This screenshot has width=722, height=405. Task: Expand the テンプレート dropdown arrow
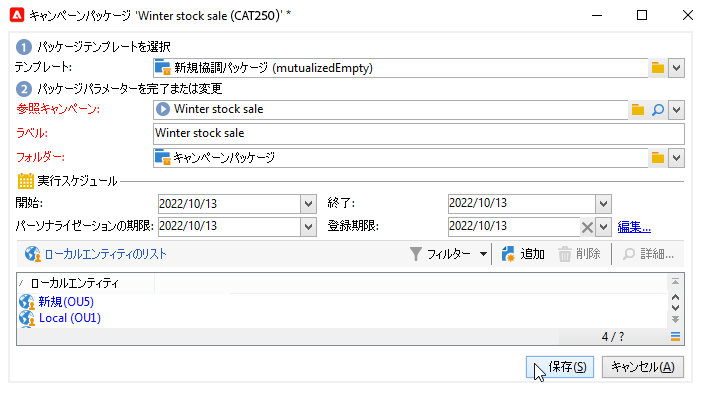point(676,67)
